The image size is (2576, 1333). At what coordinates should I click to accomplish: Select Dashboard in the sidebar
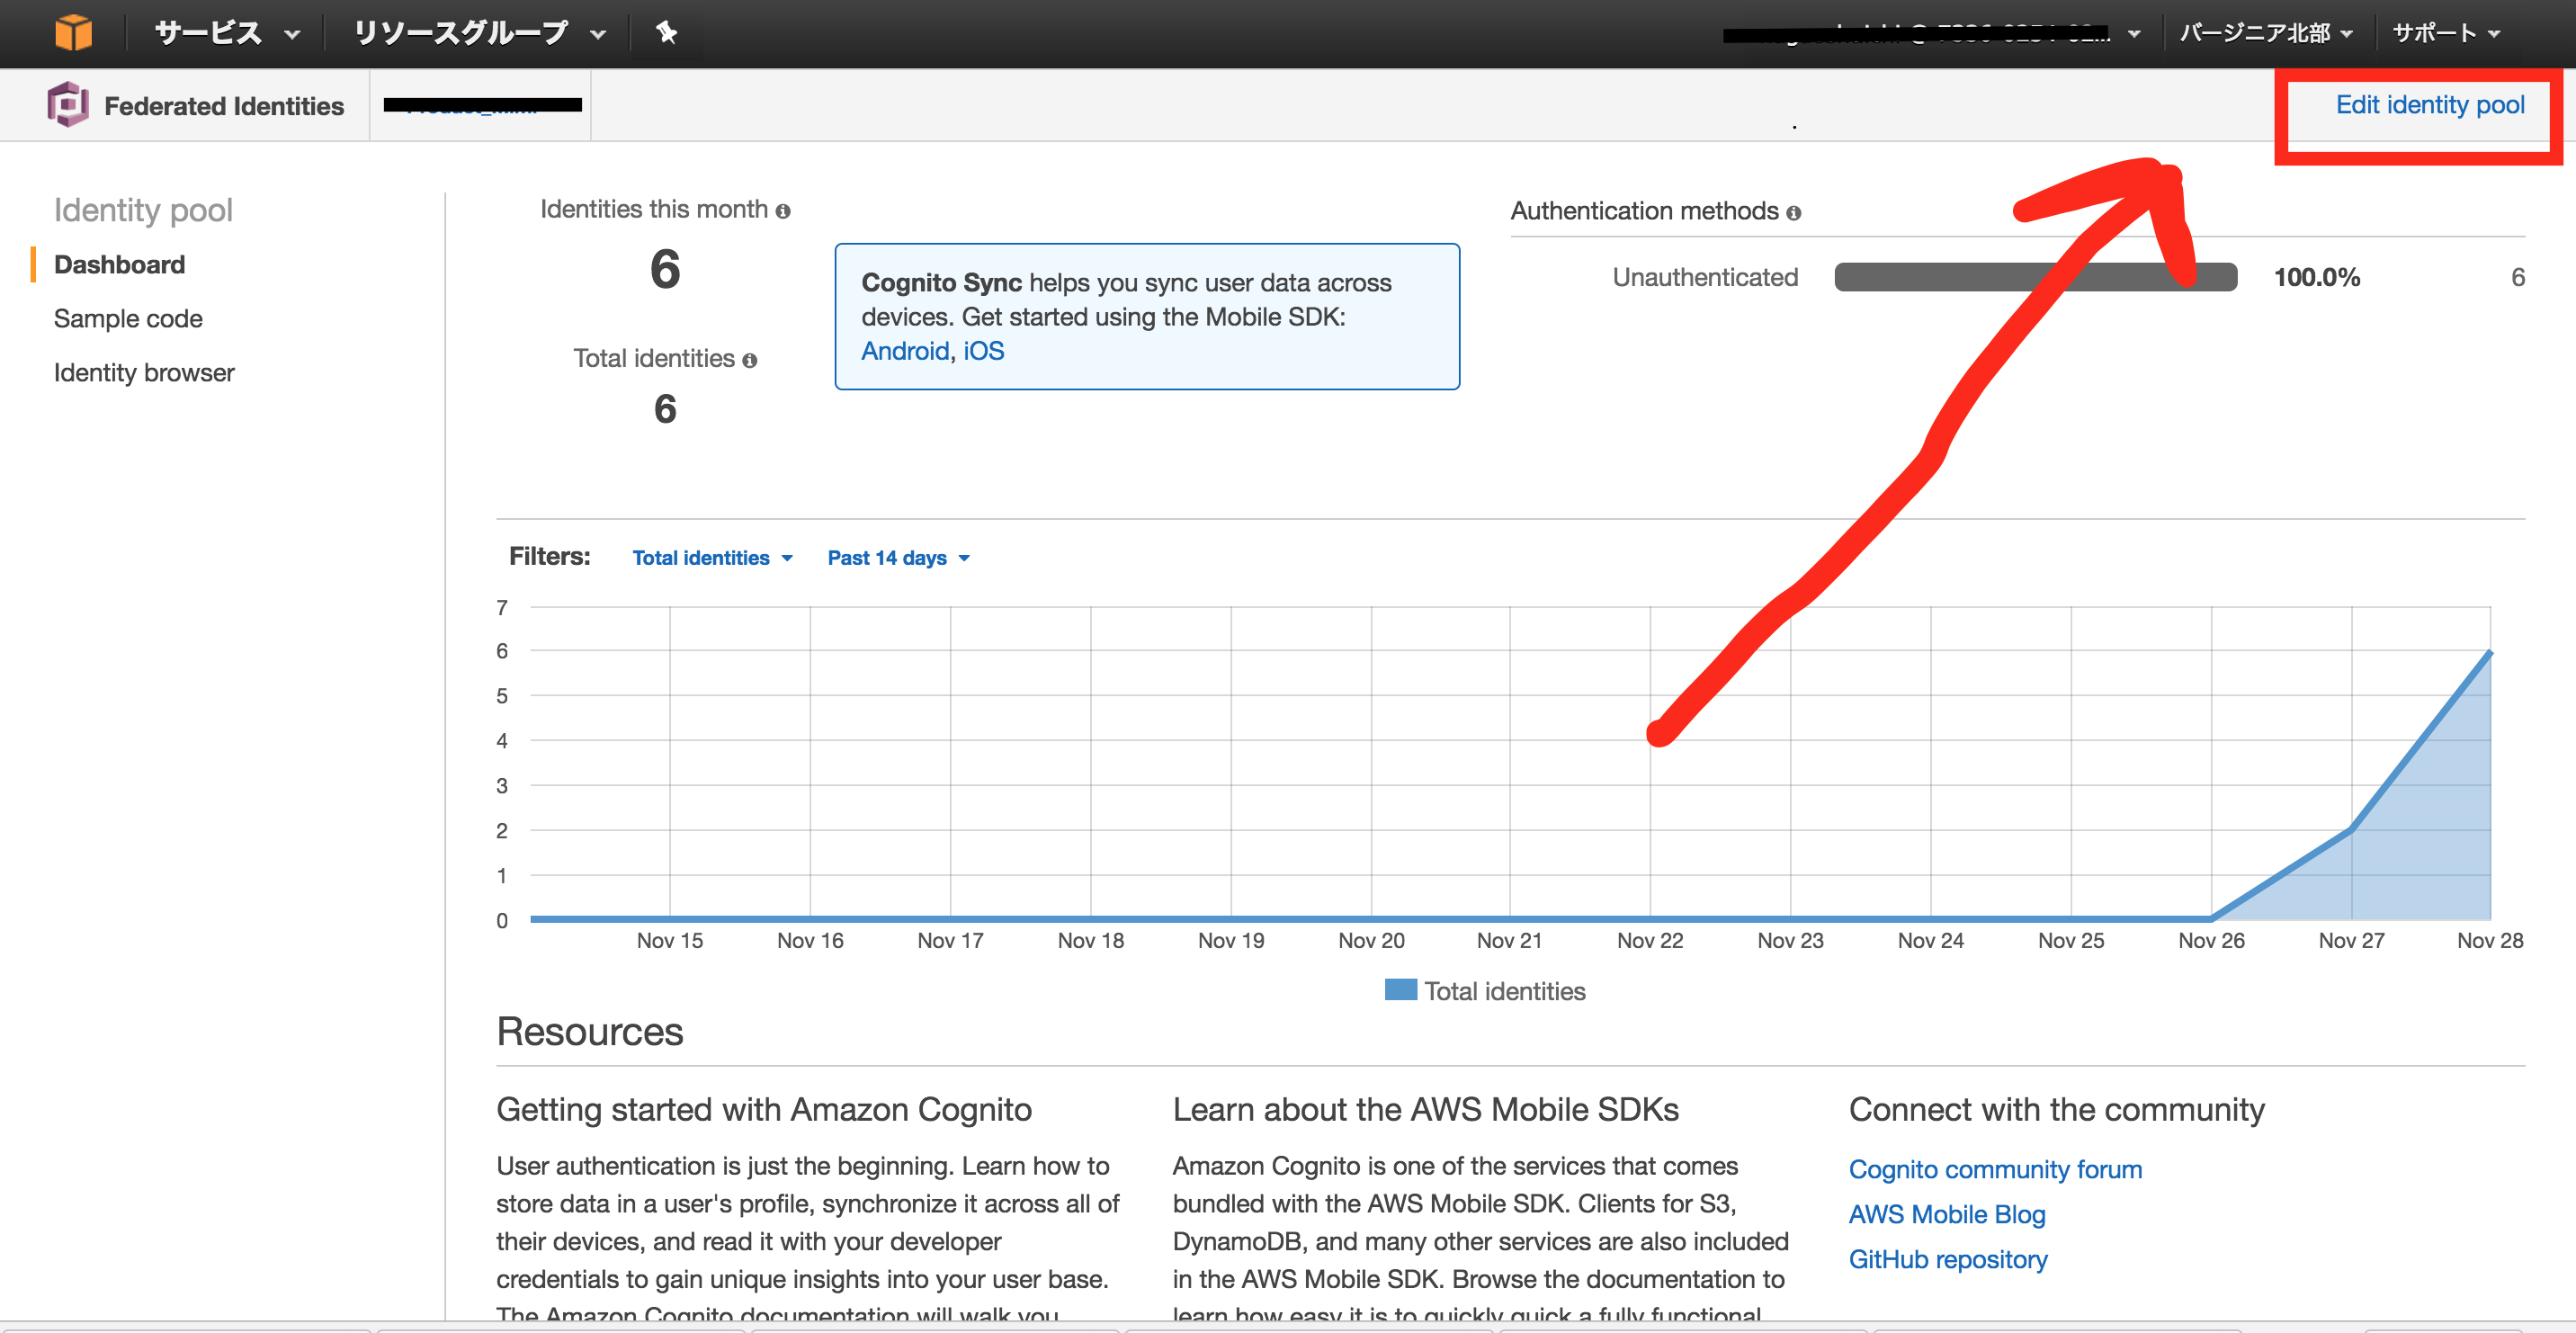coord(119,264)
